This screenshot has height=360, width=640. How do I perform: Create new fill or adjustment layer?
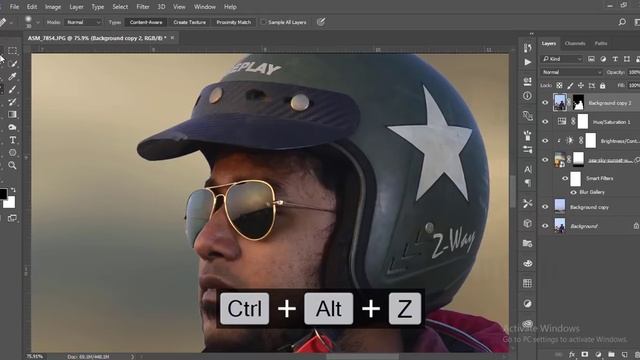coord(598,354)
